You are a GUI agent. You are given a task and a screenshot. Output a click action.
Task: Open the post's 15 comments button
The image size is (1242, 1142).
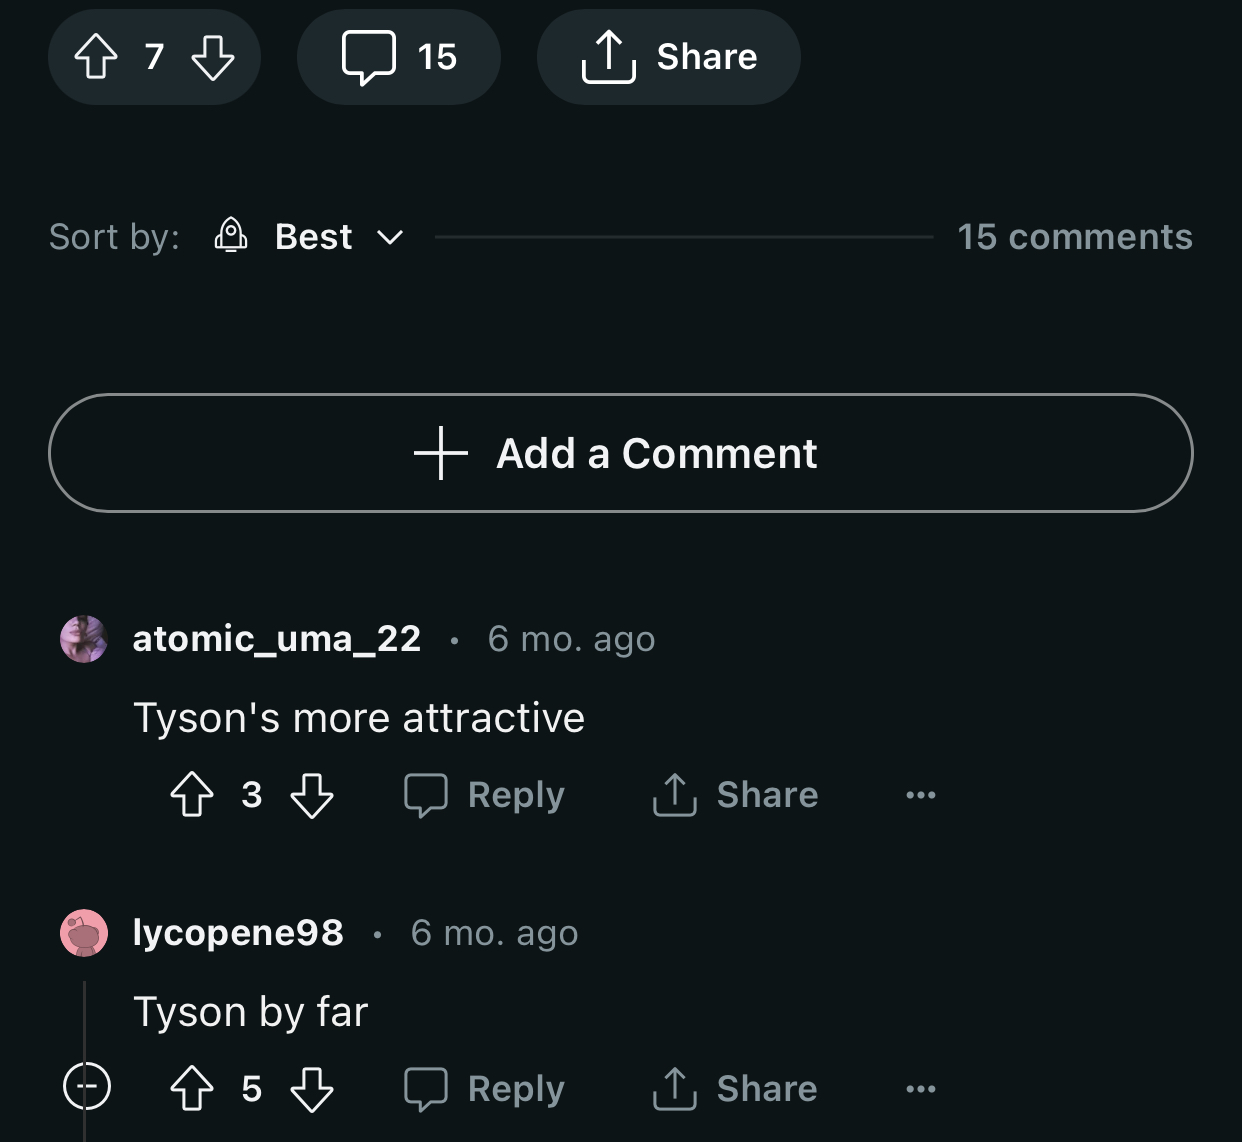point(399,57)
